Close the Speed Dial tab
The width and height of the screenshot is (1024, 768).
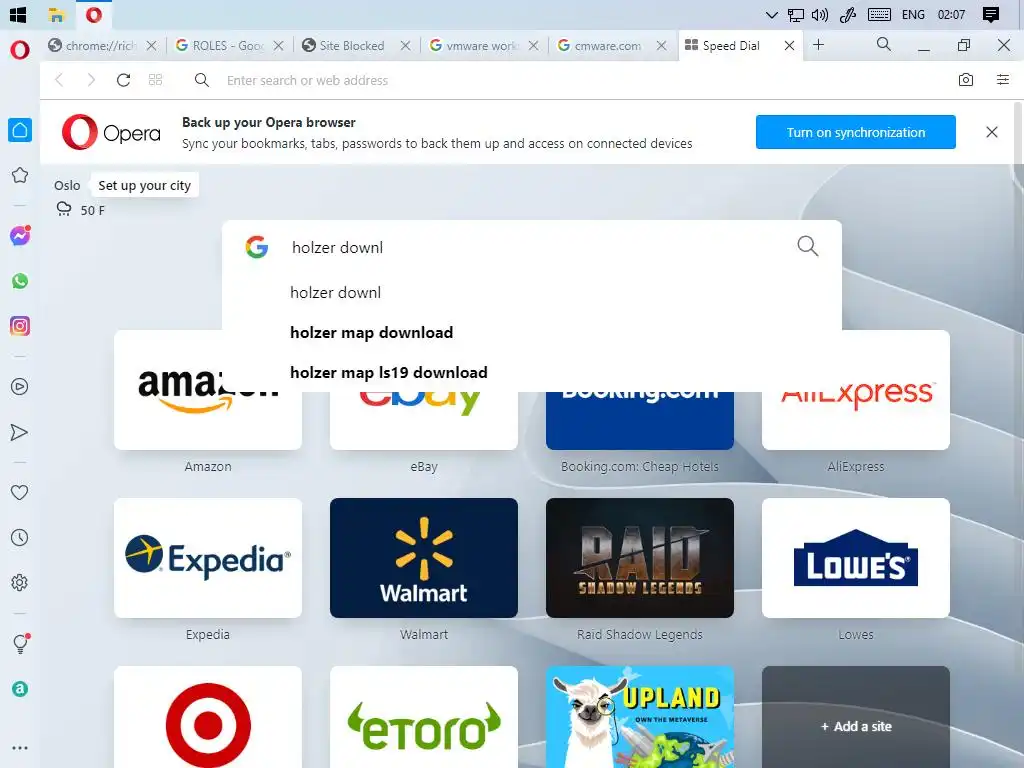tap(789, 46)
